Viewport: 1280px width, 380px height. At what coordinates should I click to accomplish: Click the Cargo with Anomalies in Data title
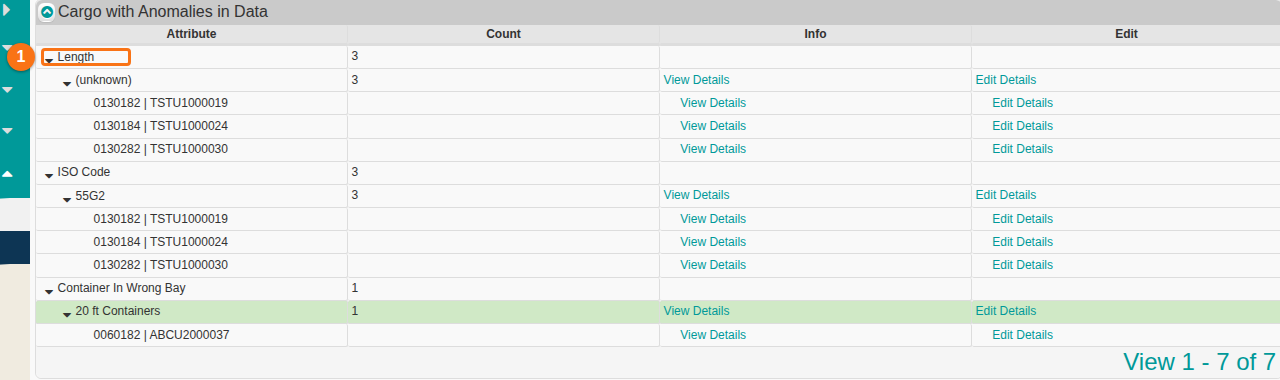click(163, 13)
